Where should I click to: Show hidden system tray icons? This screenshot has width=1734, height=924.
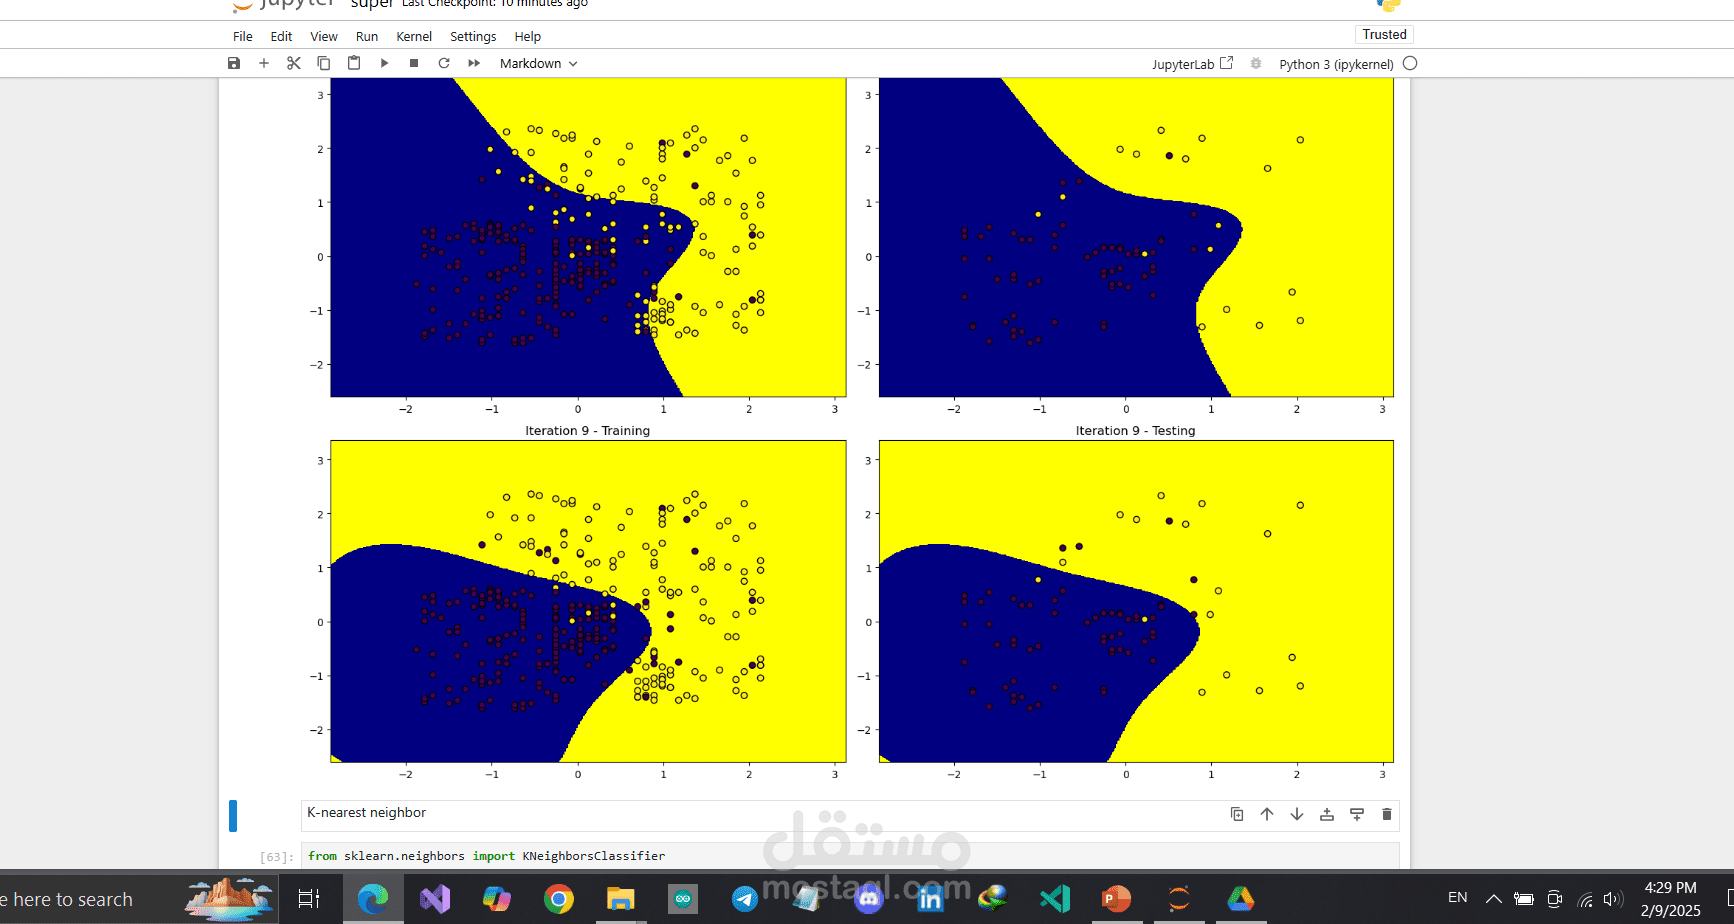click(1493, 899)
